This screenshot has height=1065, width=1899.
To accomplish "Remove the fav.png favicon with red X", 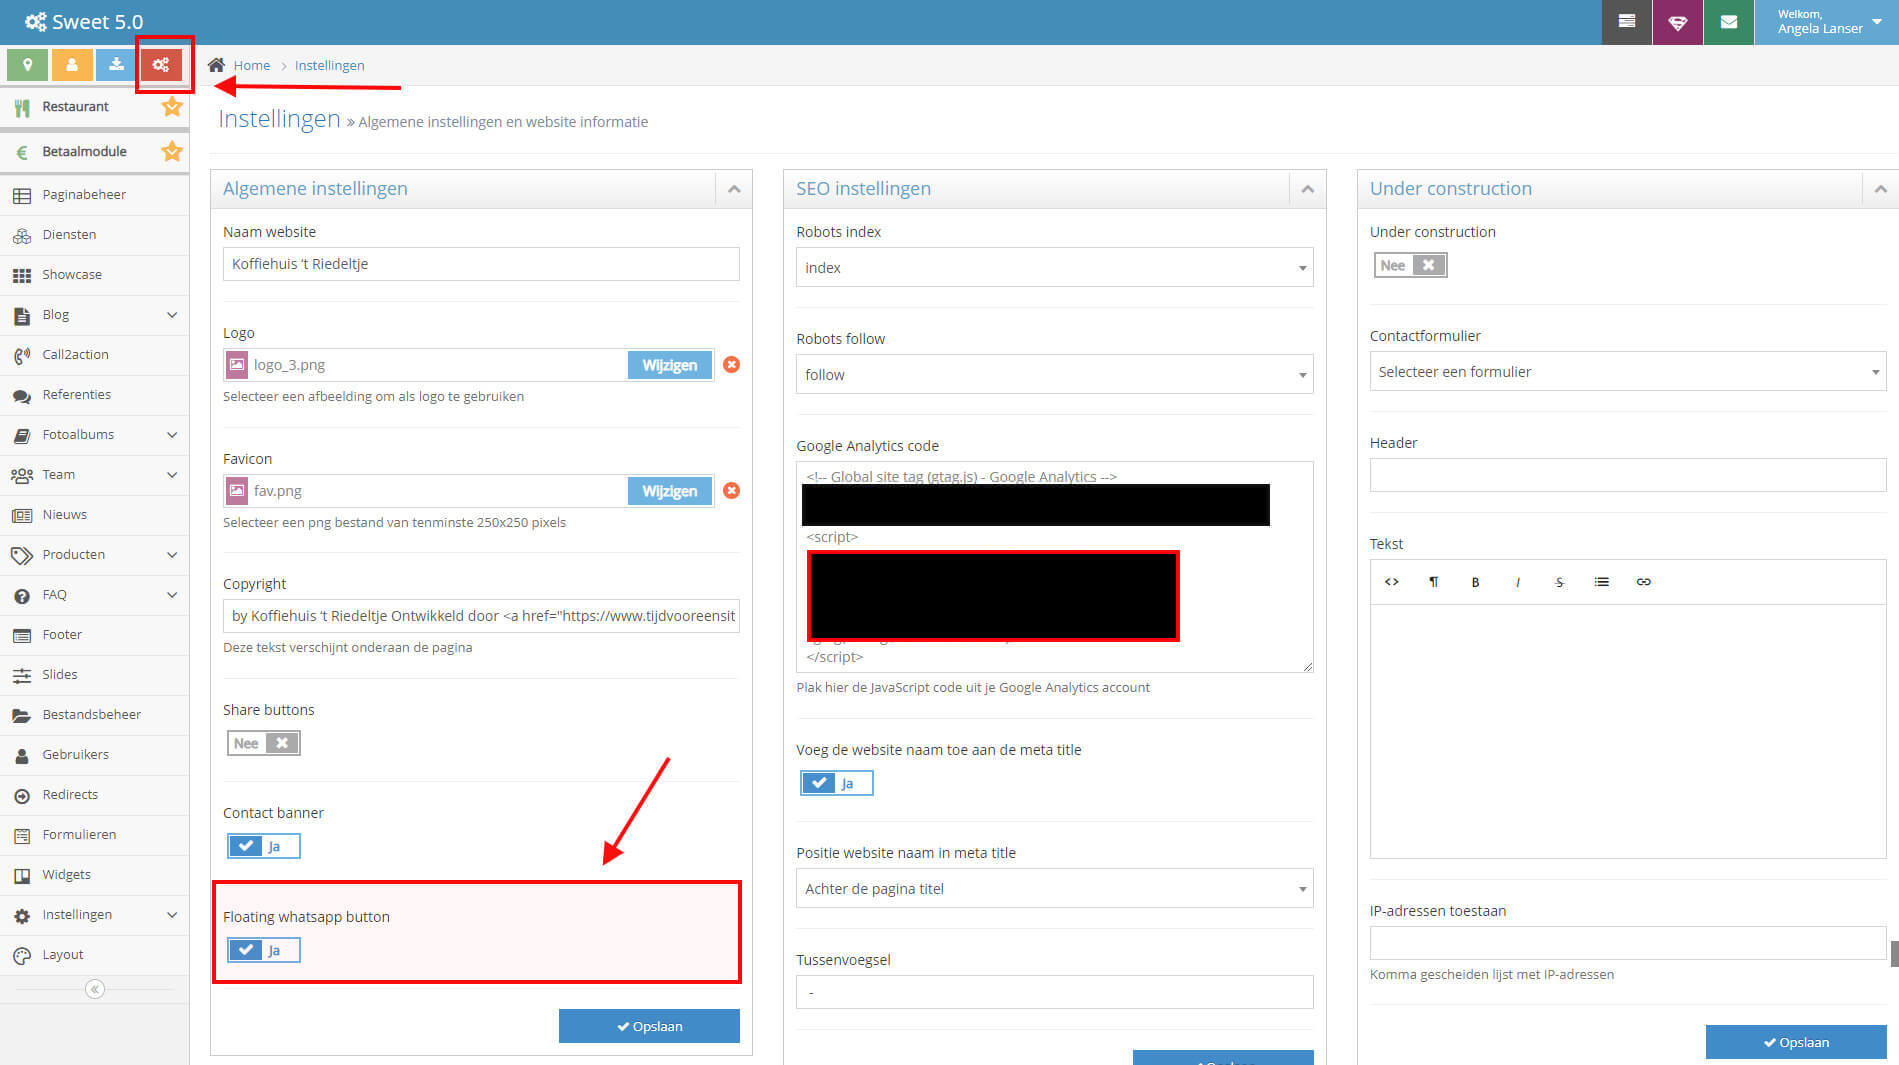I will click(732, 491).
